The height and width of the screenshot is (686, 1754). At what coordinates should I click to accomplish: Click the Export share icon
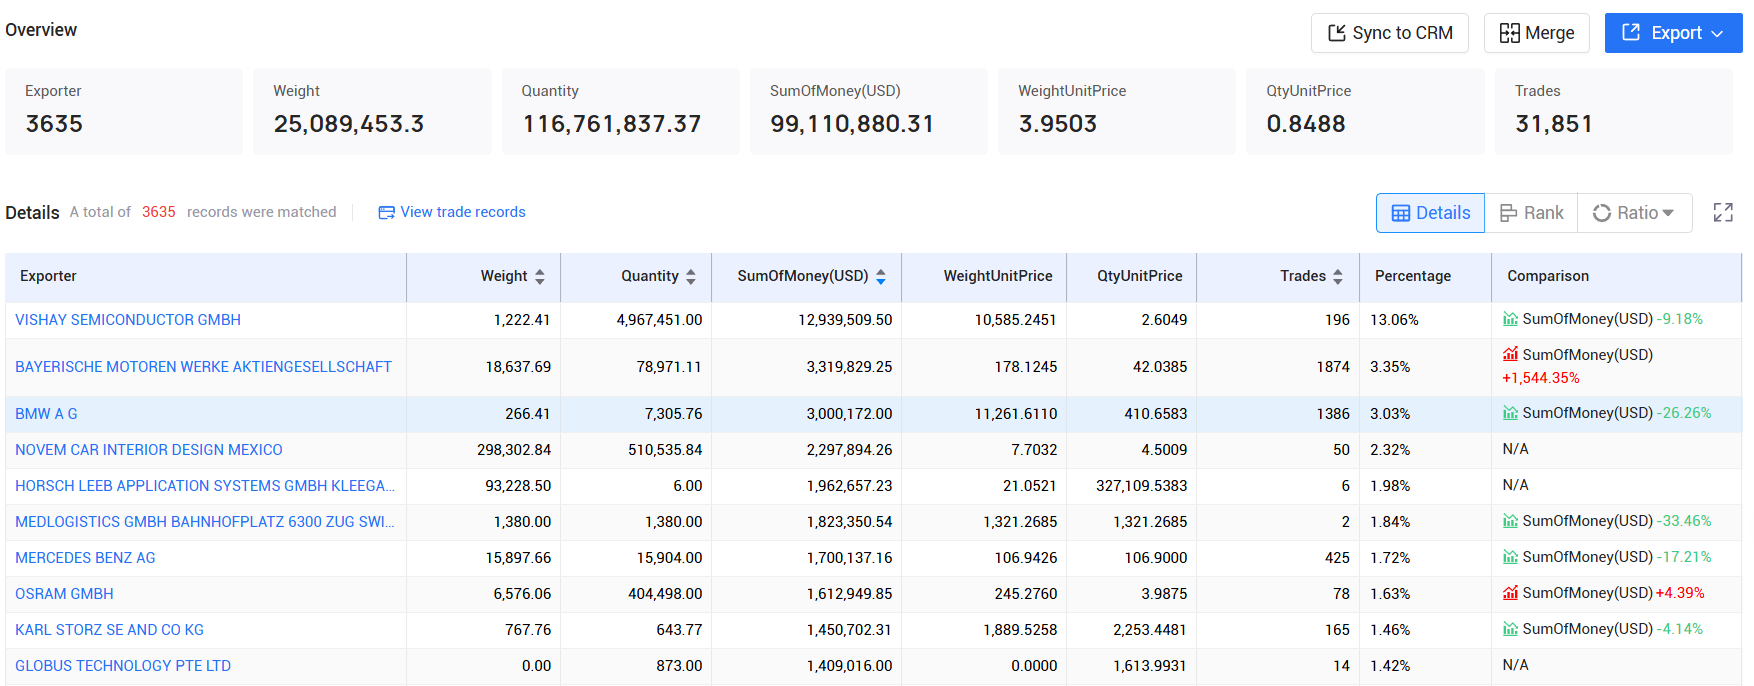pyautogui.click(x=1631, y=32)
